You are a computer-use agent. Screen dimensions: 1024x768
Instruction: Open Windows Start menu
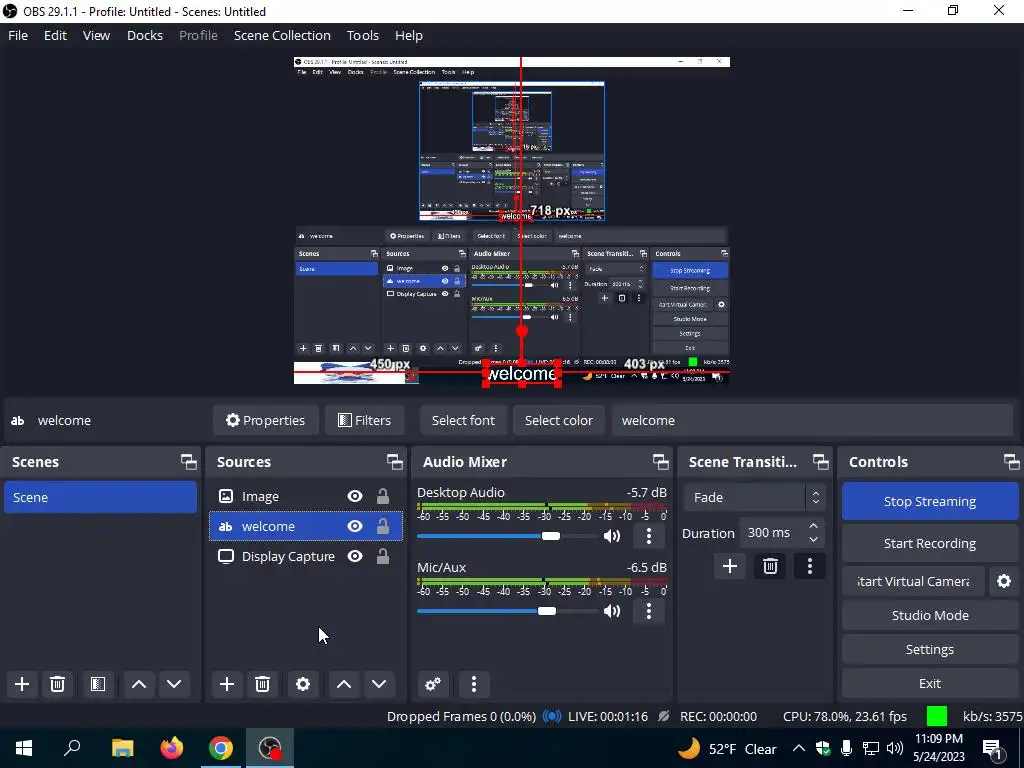[x=24, y=748]
